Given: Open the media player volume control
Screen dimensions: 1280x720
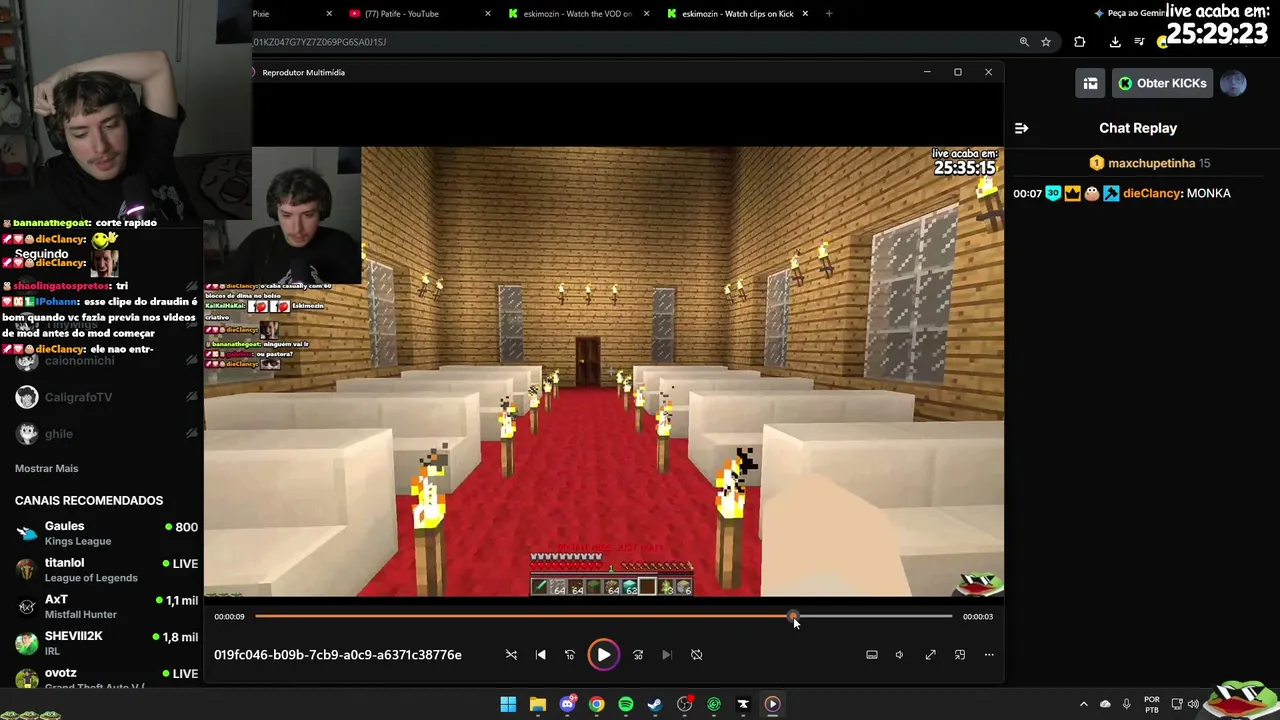Looking at the screenshot, I should (900, 655).
